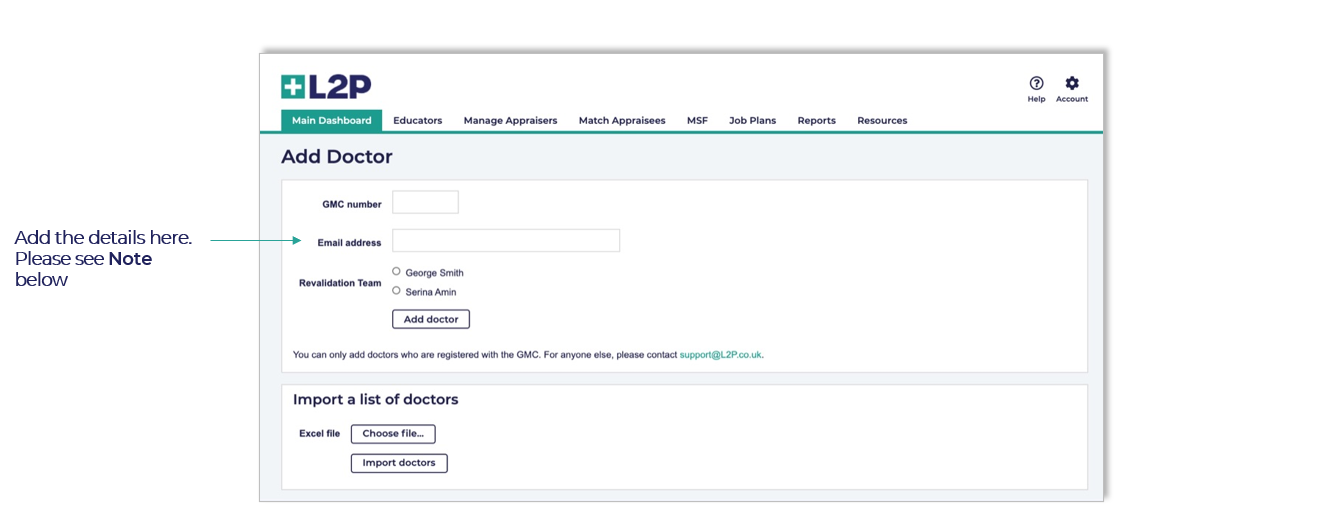Go to the Manage Appraisers tab

point(510,121)
